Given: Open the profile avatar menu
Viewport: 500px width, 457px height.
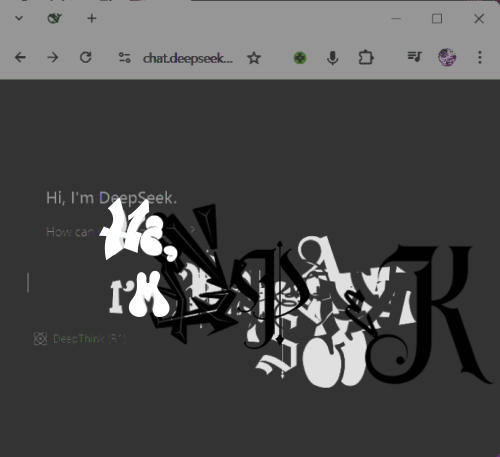Looking at the screenshot, I should coord(447,57).
